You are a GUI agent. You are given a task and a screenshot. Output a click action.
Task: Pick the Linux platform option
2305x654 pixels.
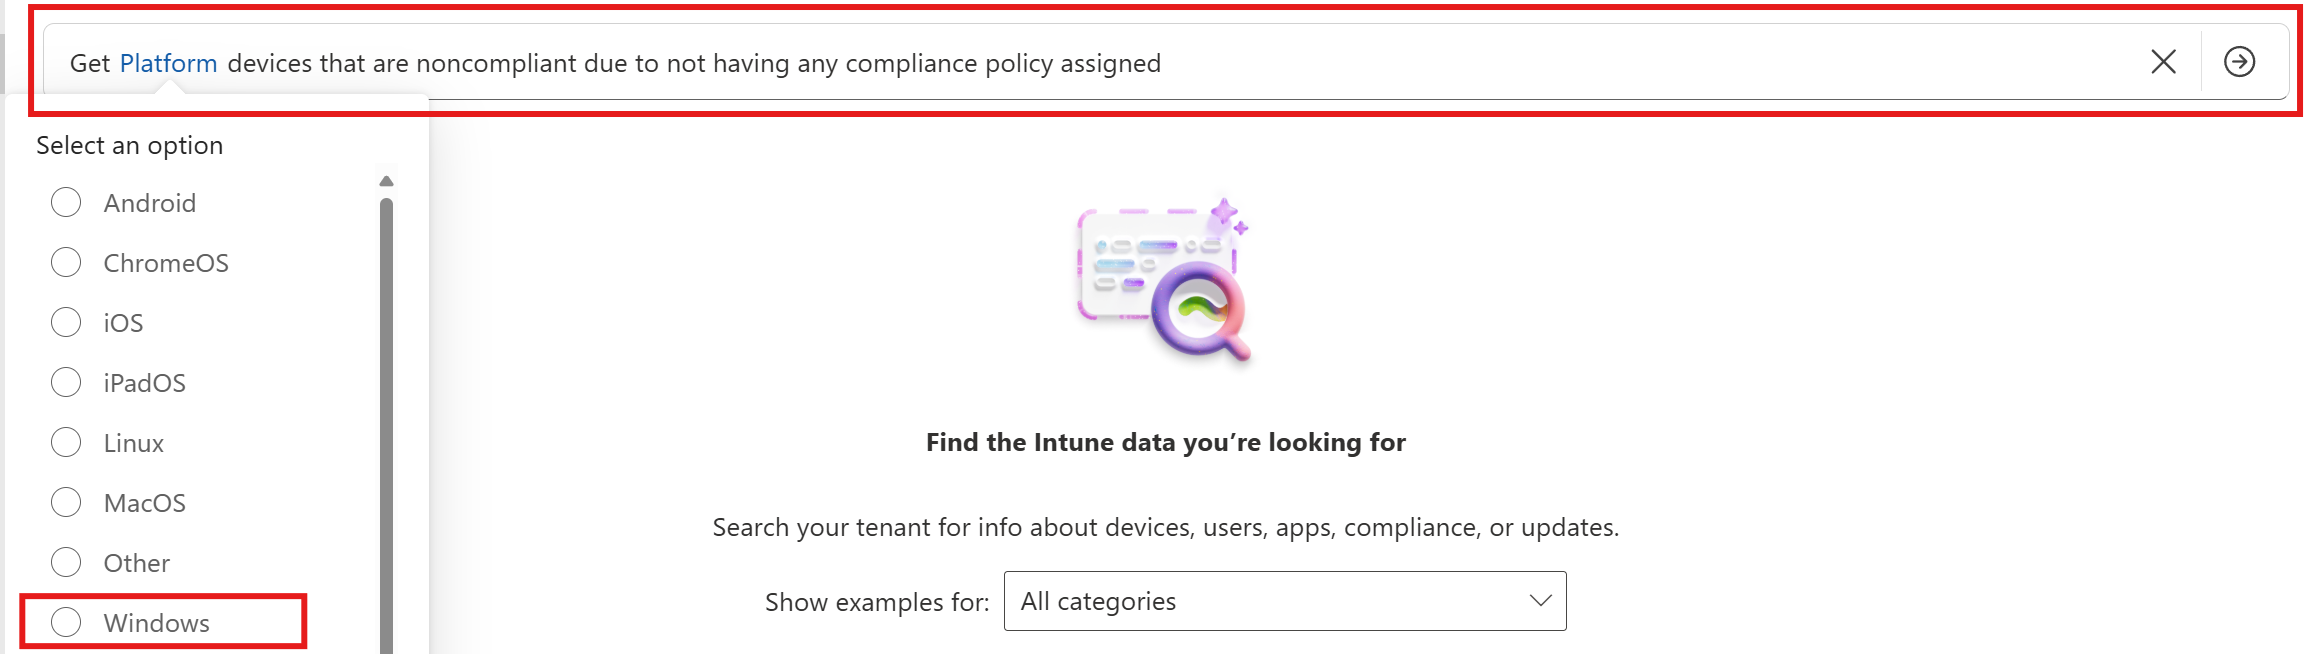(66, 442)
